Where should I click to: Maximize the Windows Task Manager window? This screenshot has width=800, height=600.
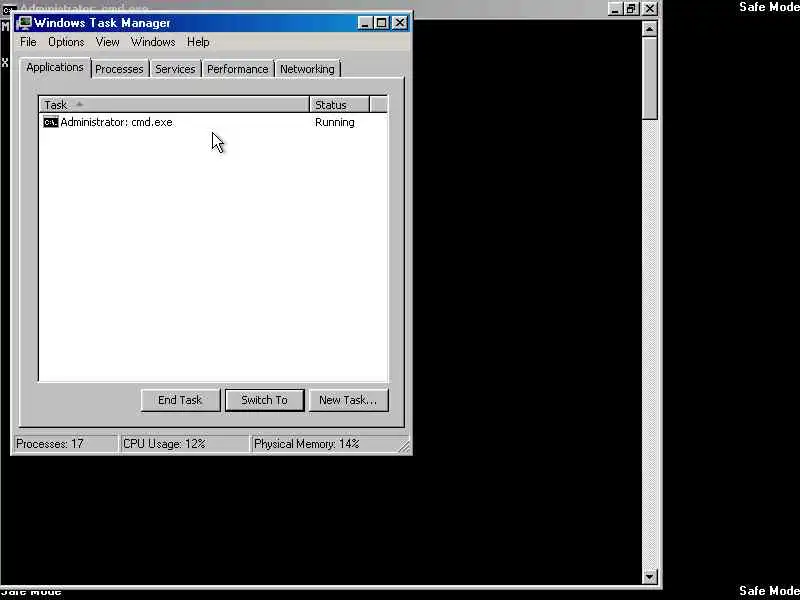coord(382,23)
